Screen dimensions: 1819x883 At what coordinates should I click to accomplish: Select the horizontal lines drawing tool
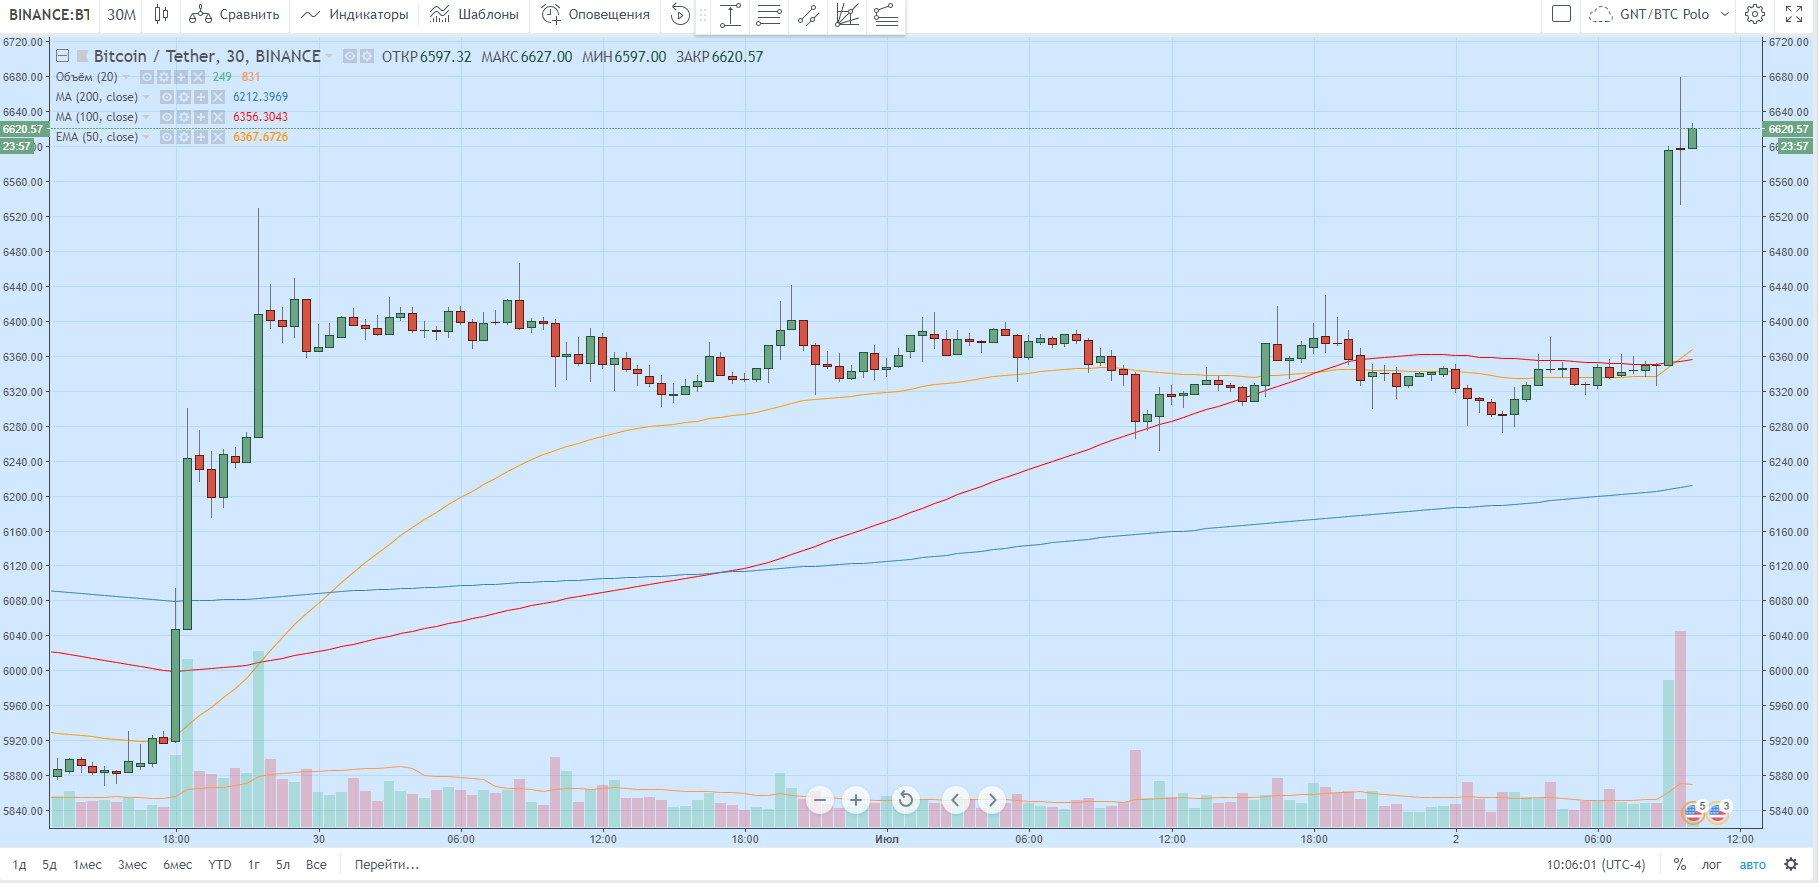point(769,14)
